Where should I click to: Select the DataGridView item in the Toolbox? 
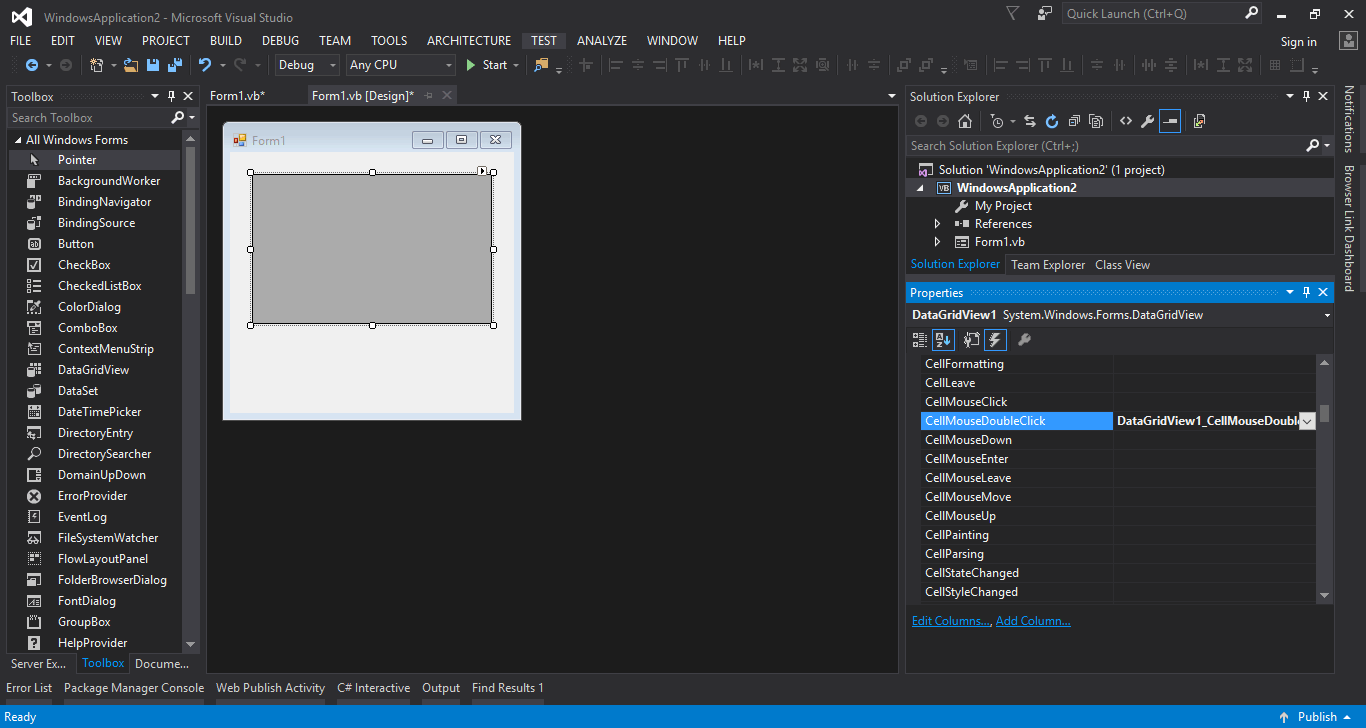[96, 370]
